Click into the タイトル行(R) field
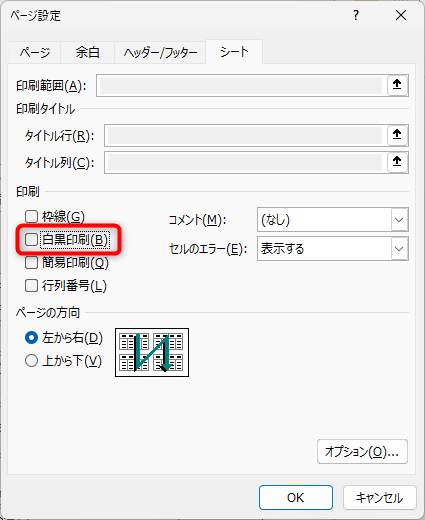 (245, 135)
